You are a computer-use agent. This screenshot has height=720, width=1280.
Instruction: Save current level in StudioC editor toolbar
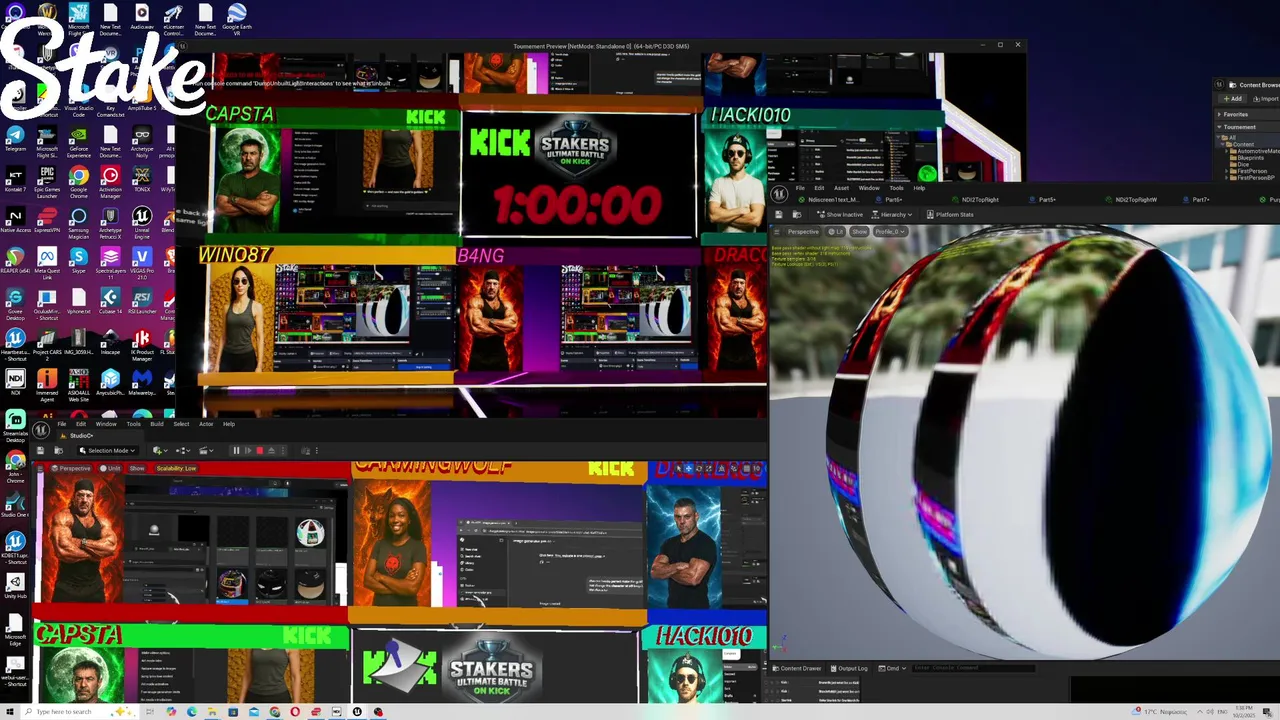point(40,450)
